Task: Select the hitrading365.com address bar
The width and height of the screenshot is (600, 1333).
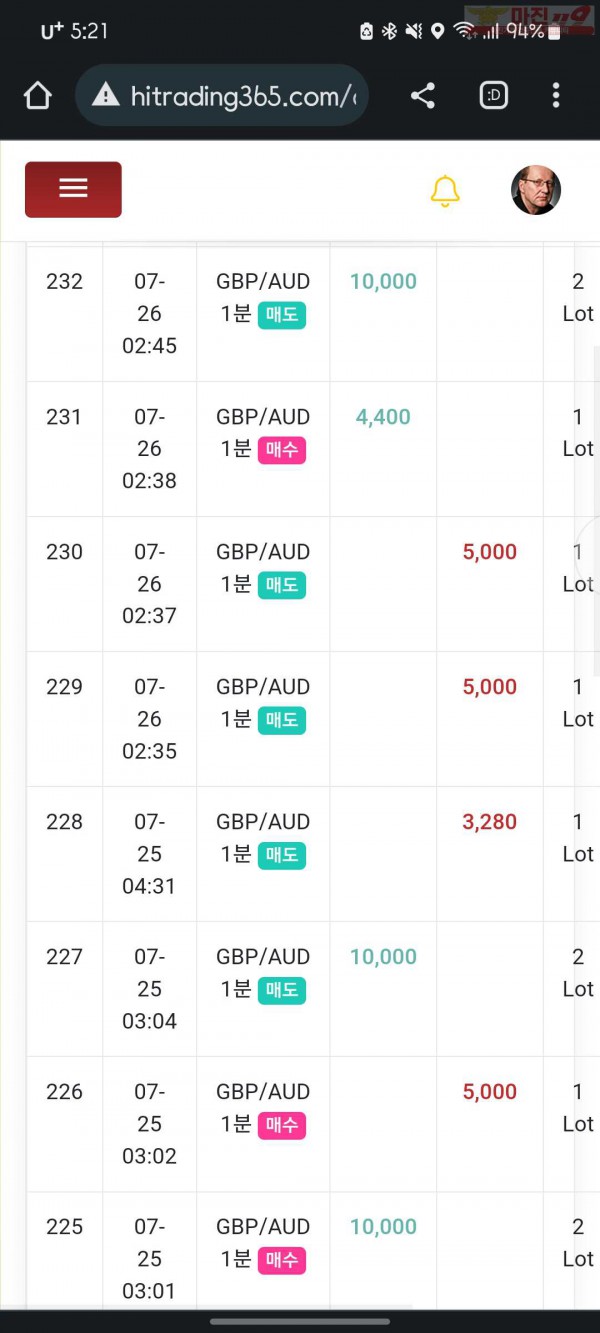Action: [x=222, y=96]
